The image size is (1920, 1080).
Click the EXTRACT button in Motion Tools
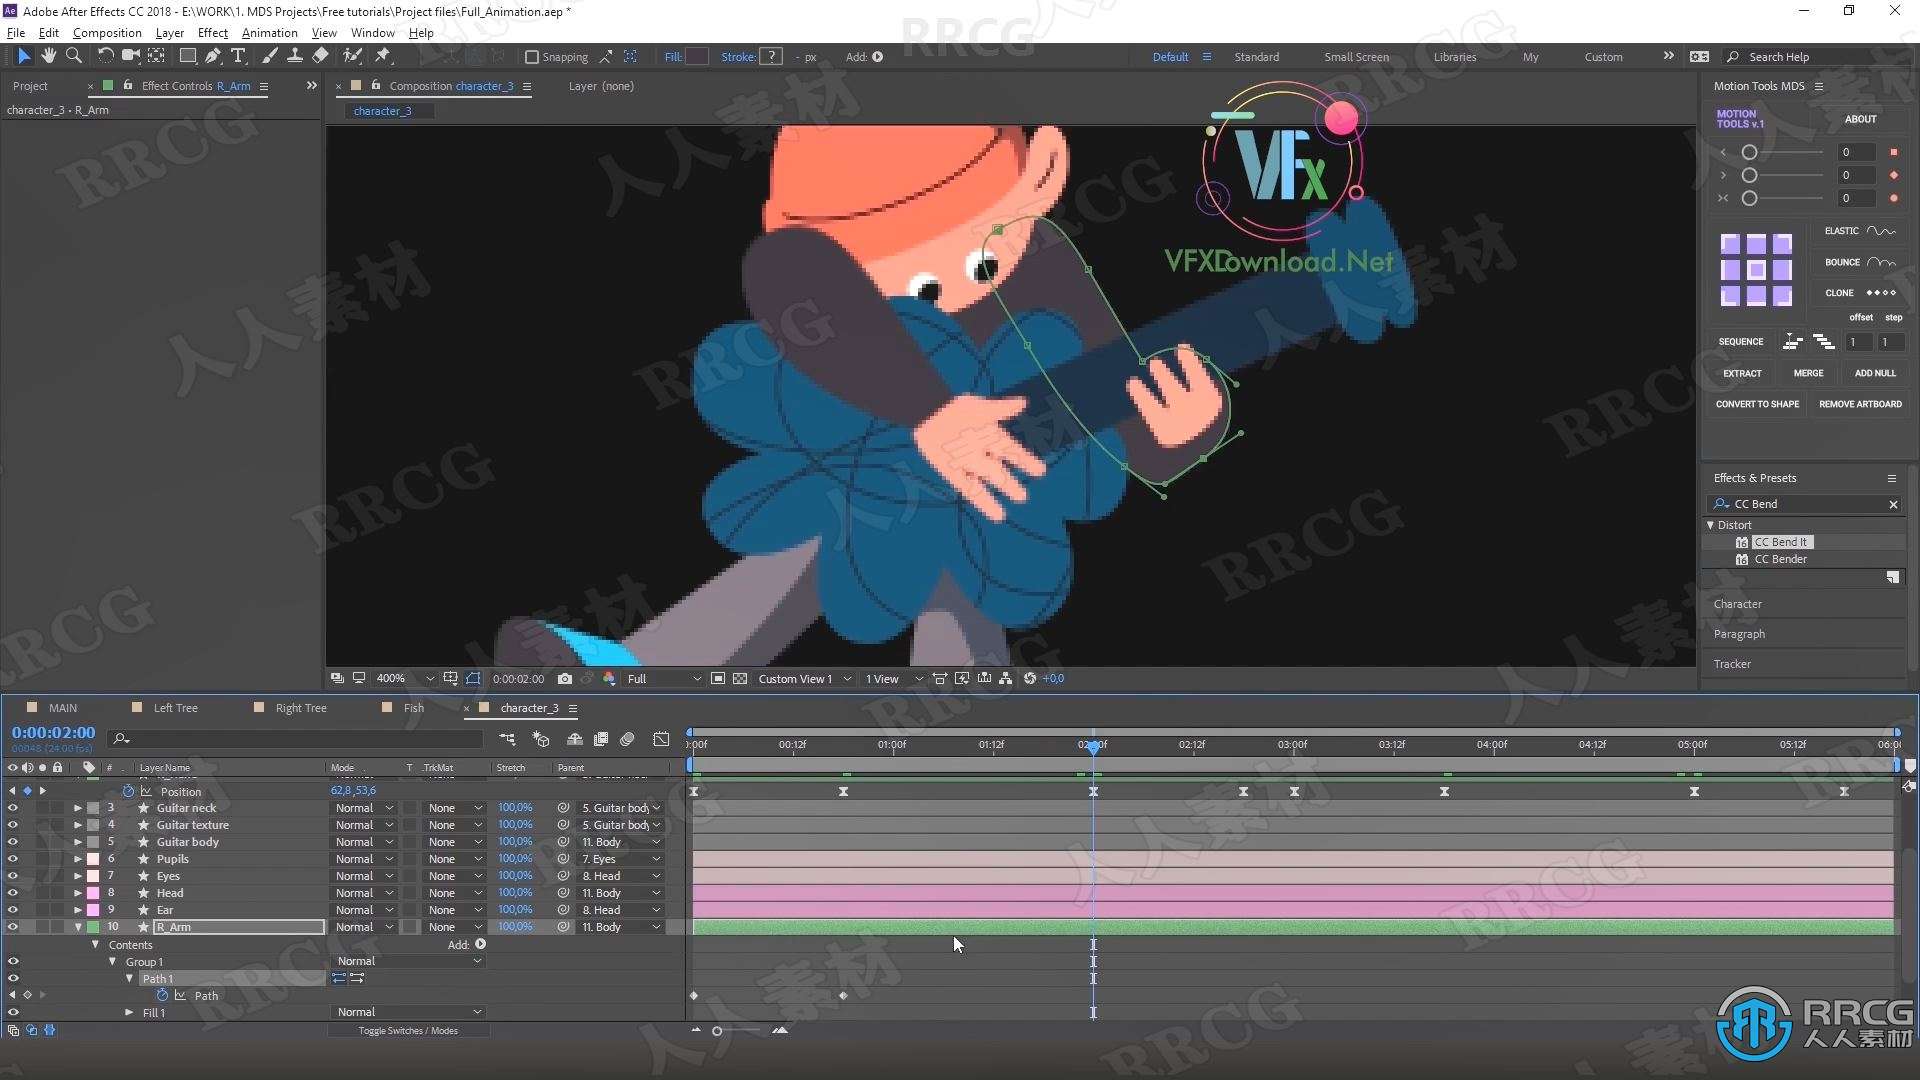pyautogui.click(x=1741, y=373)
